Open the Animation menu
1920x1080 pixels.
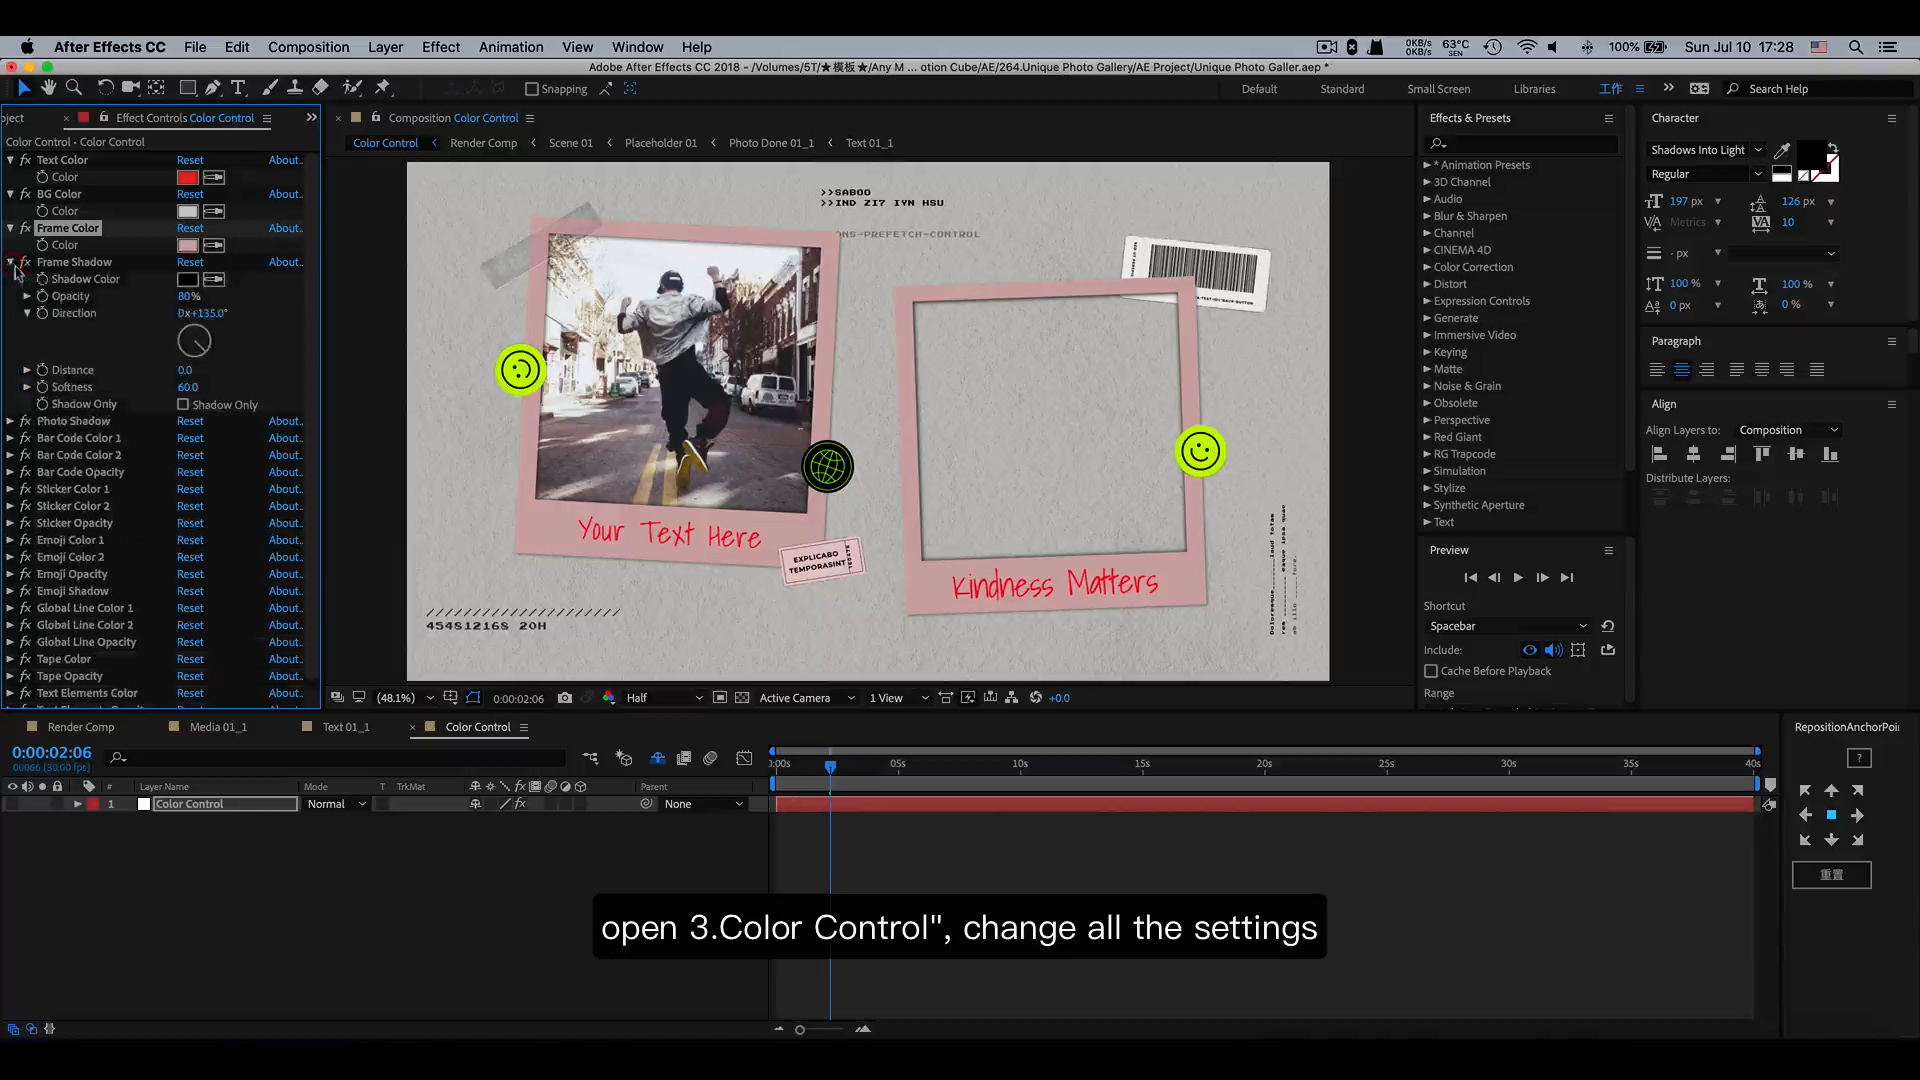508,47
